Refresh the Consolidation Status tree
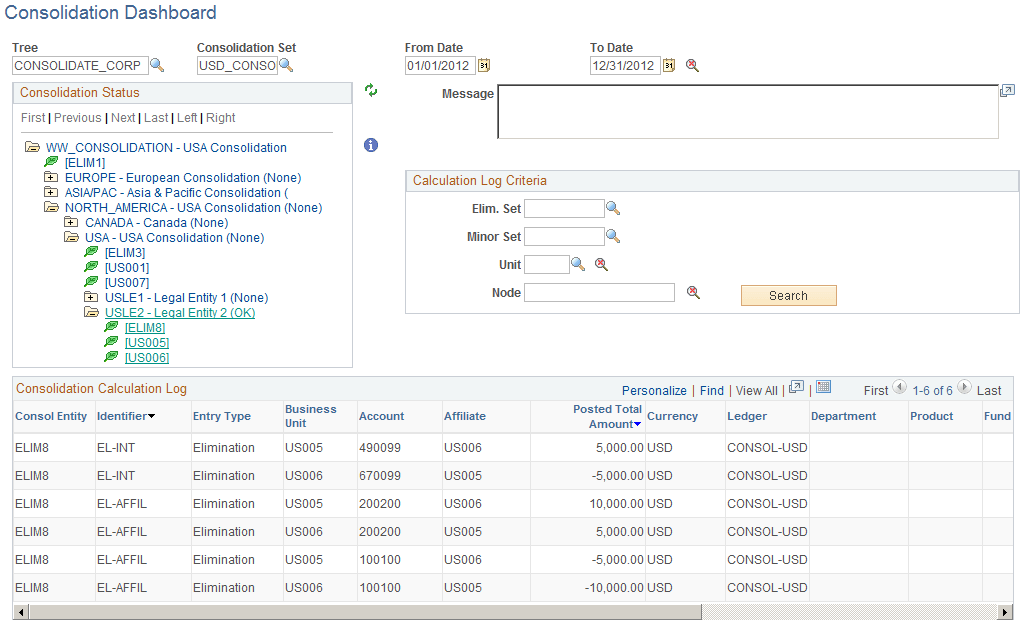This screenshot has width=1022, height=620. click(x=371, y=90)
